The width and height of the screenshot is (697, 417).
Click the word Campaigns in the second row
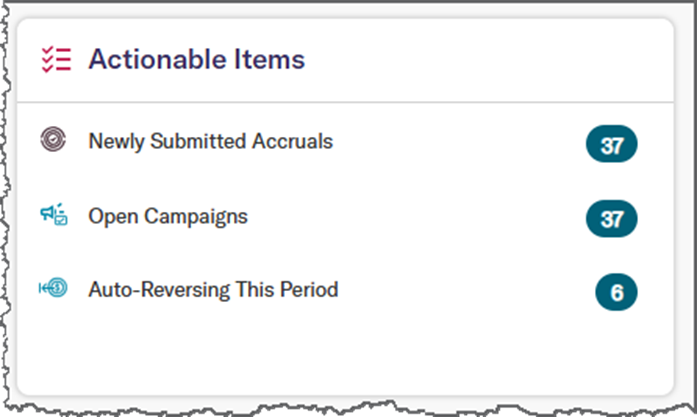pos(196,217)
